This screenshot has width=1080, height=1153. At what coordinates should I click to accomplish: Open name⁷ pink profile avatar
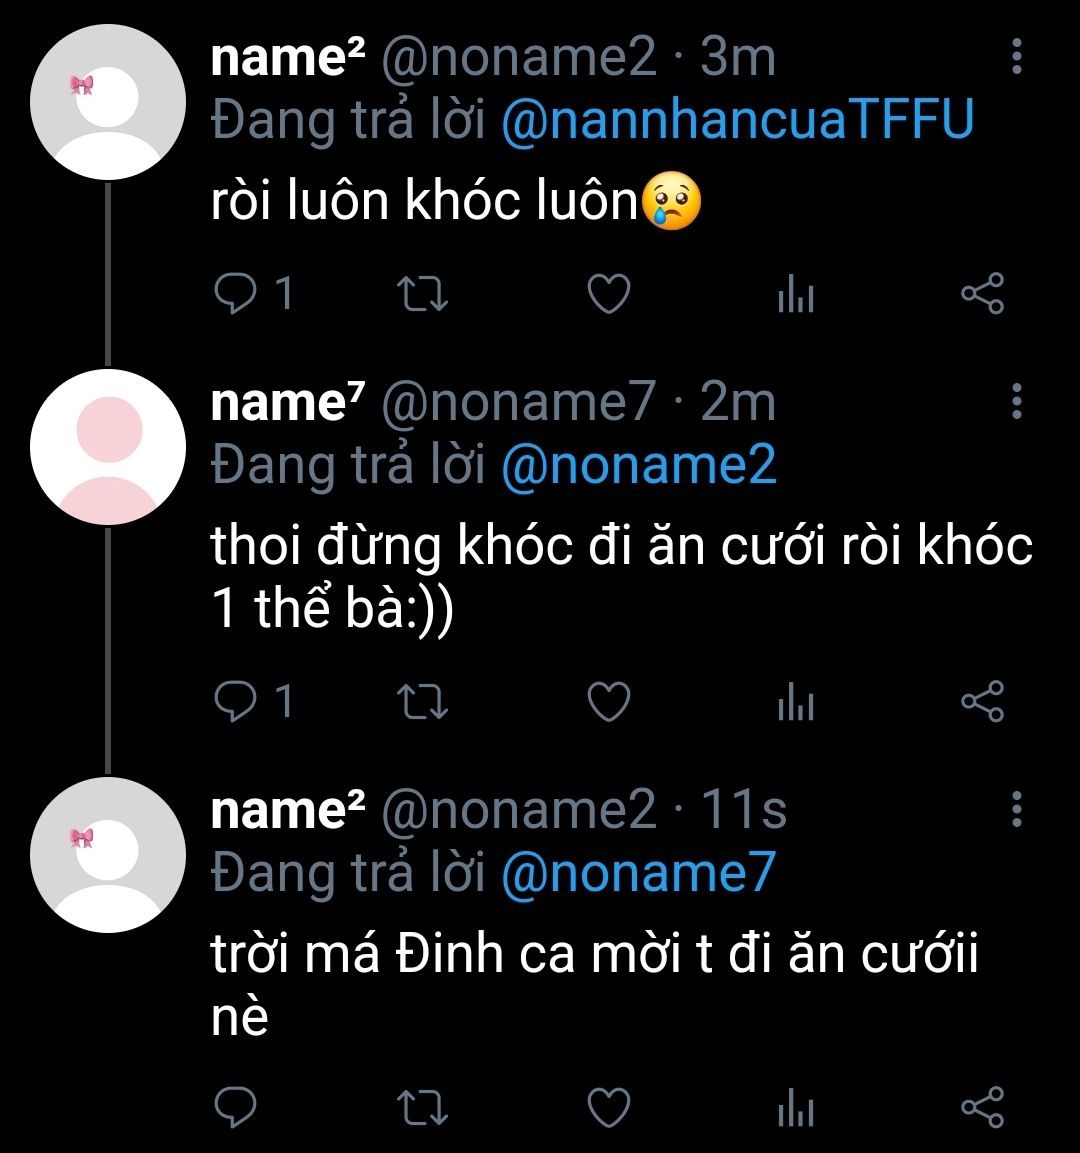pyautogui.click(x=108, y=447)
